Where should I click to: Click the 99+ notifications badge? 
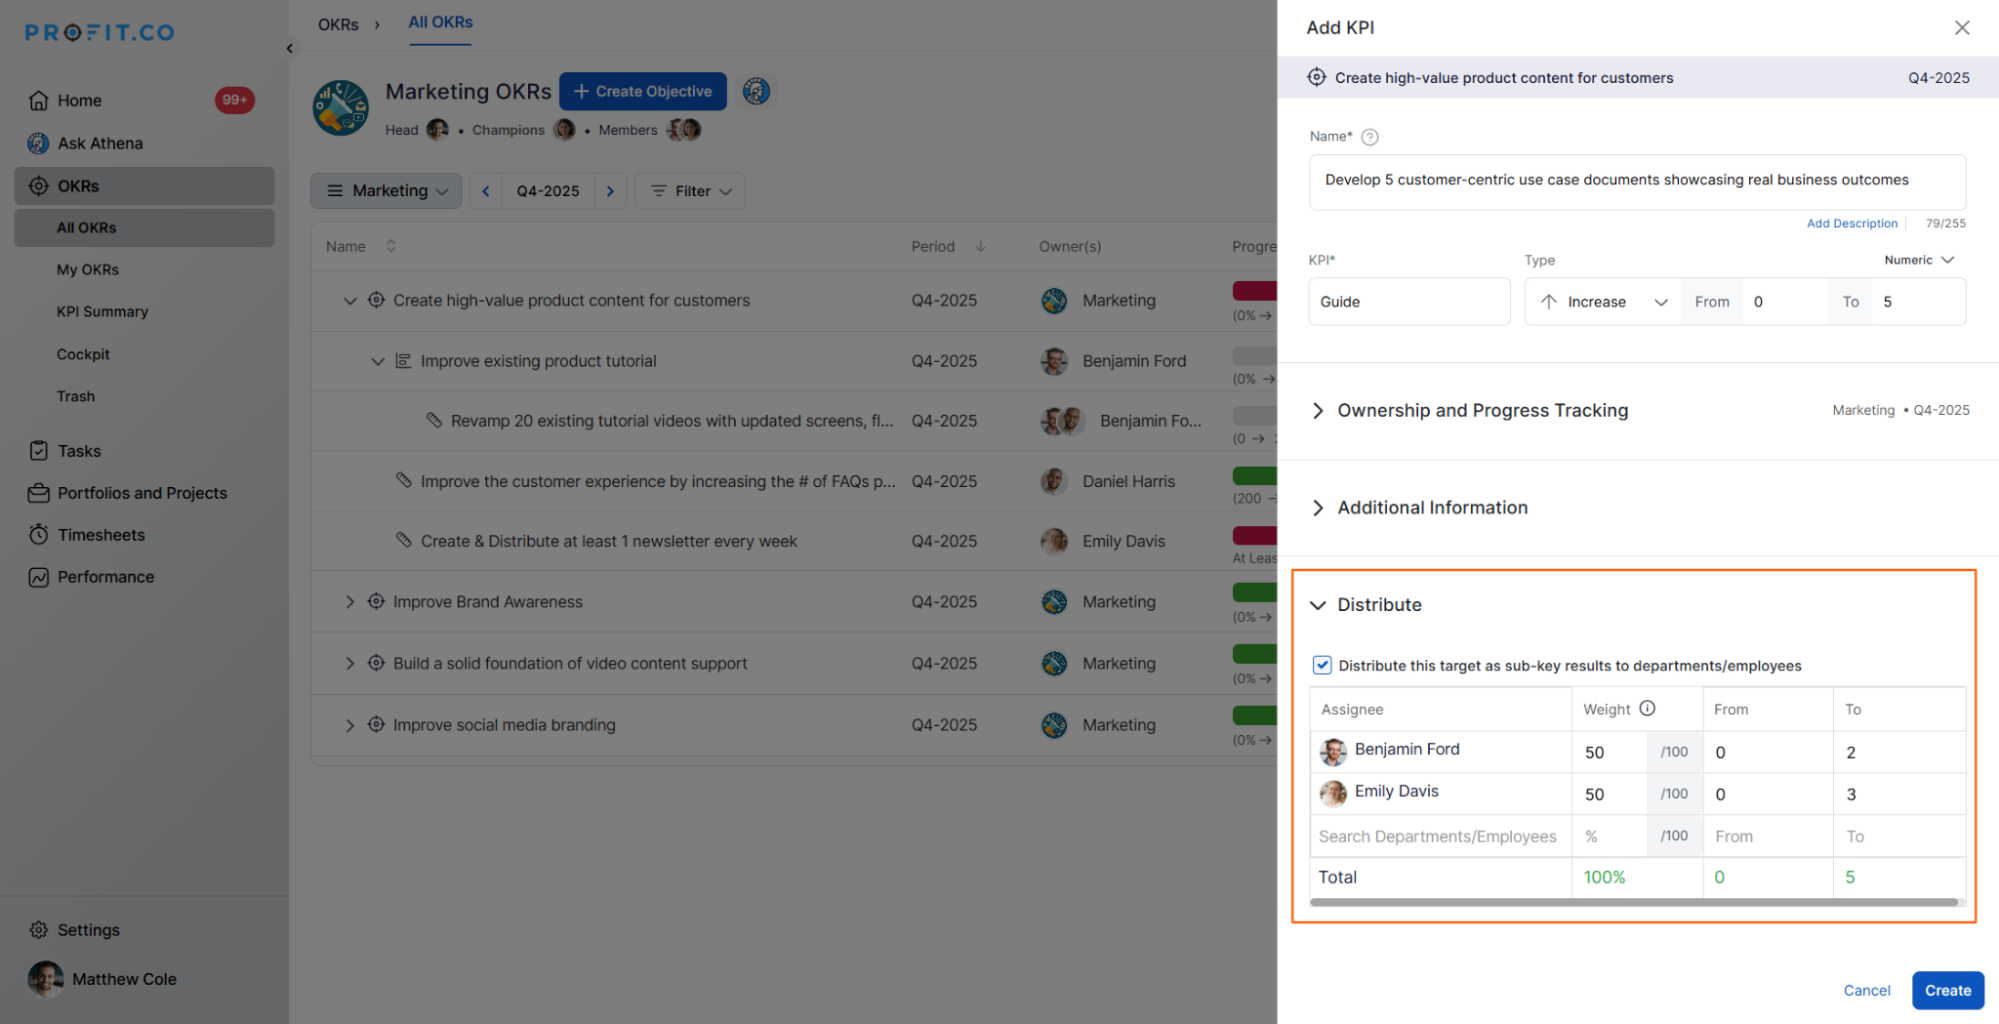(x=234, y=100)
